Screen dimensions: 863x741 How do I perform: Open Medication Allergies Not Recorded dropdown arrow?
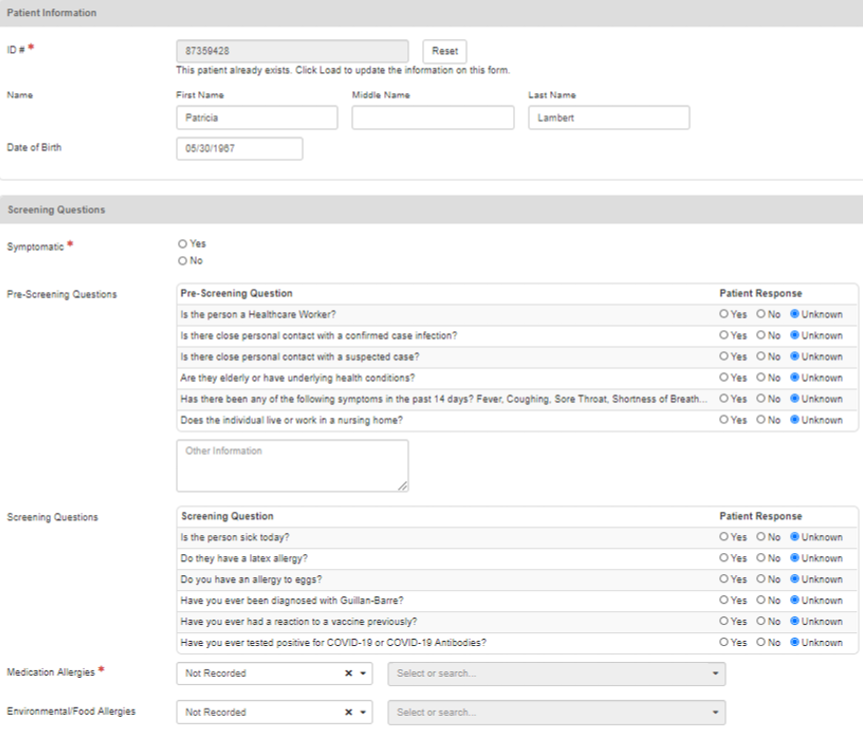coord(363,673)
